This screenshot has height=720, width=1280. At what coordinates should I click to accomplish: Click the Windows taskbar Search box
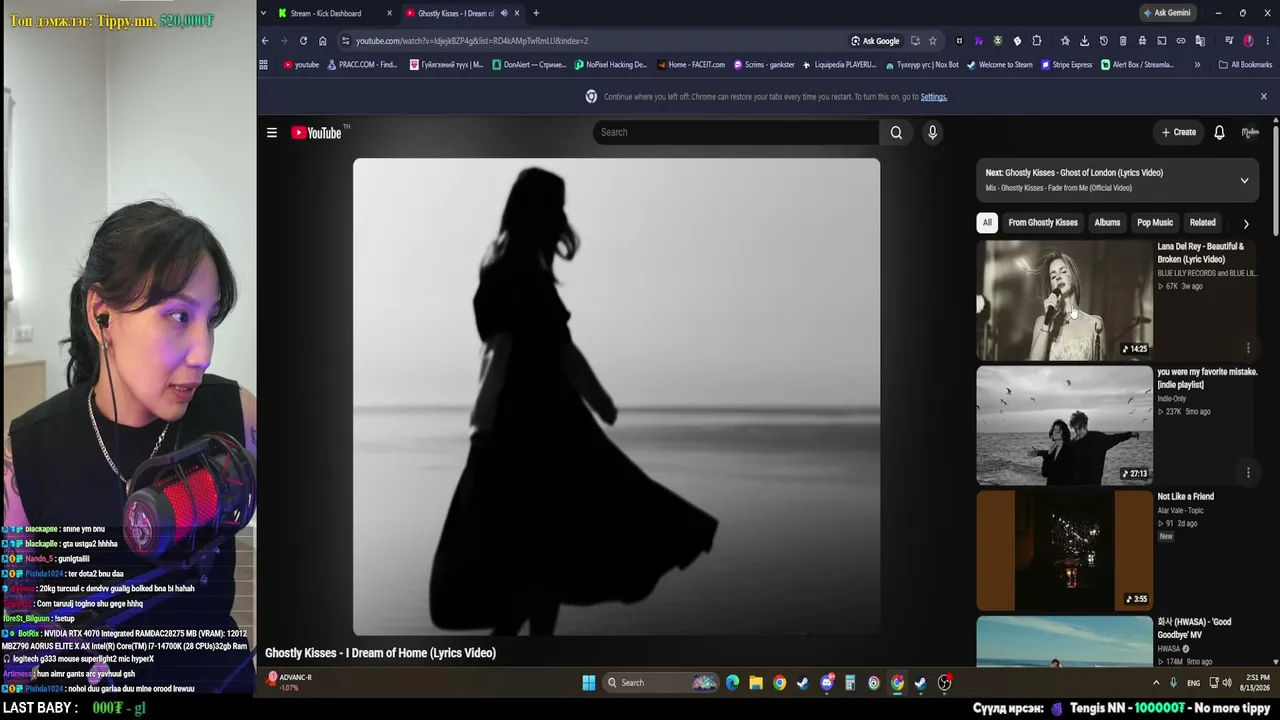660,683
